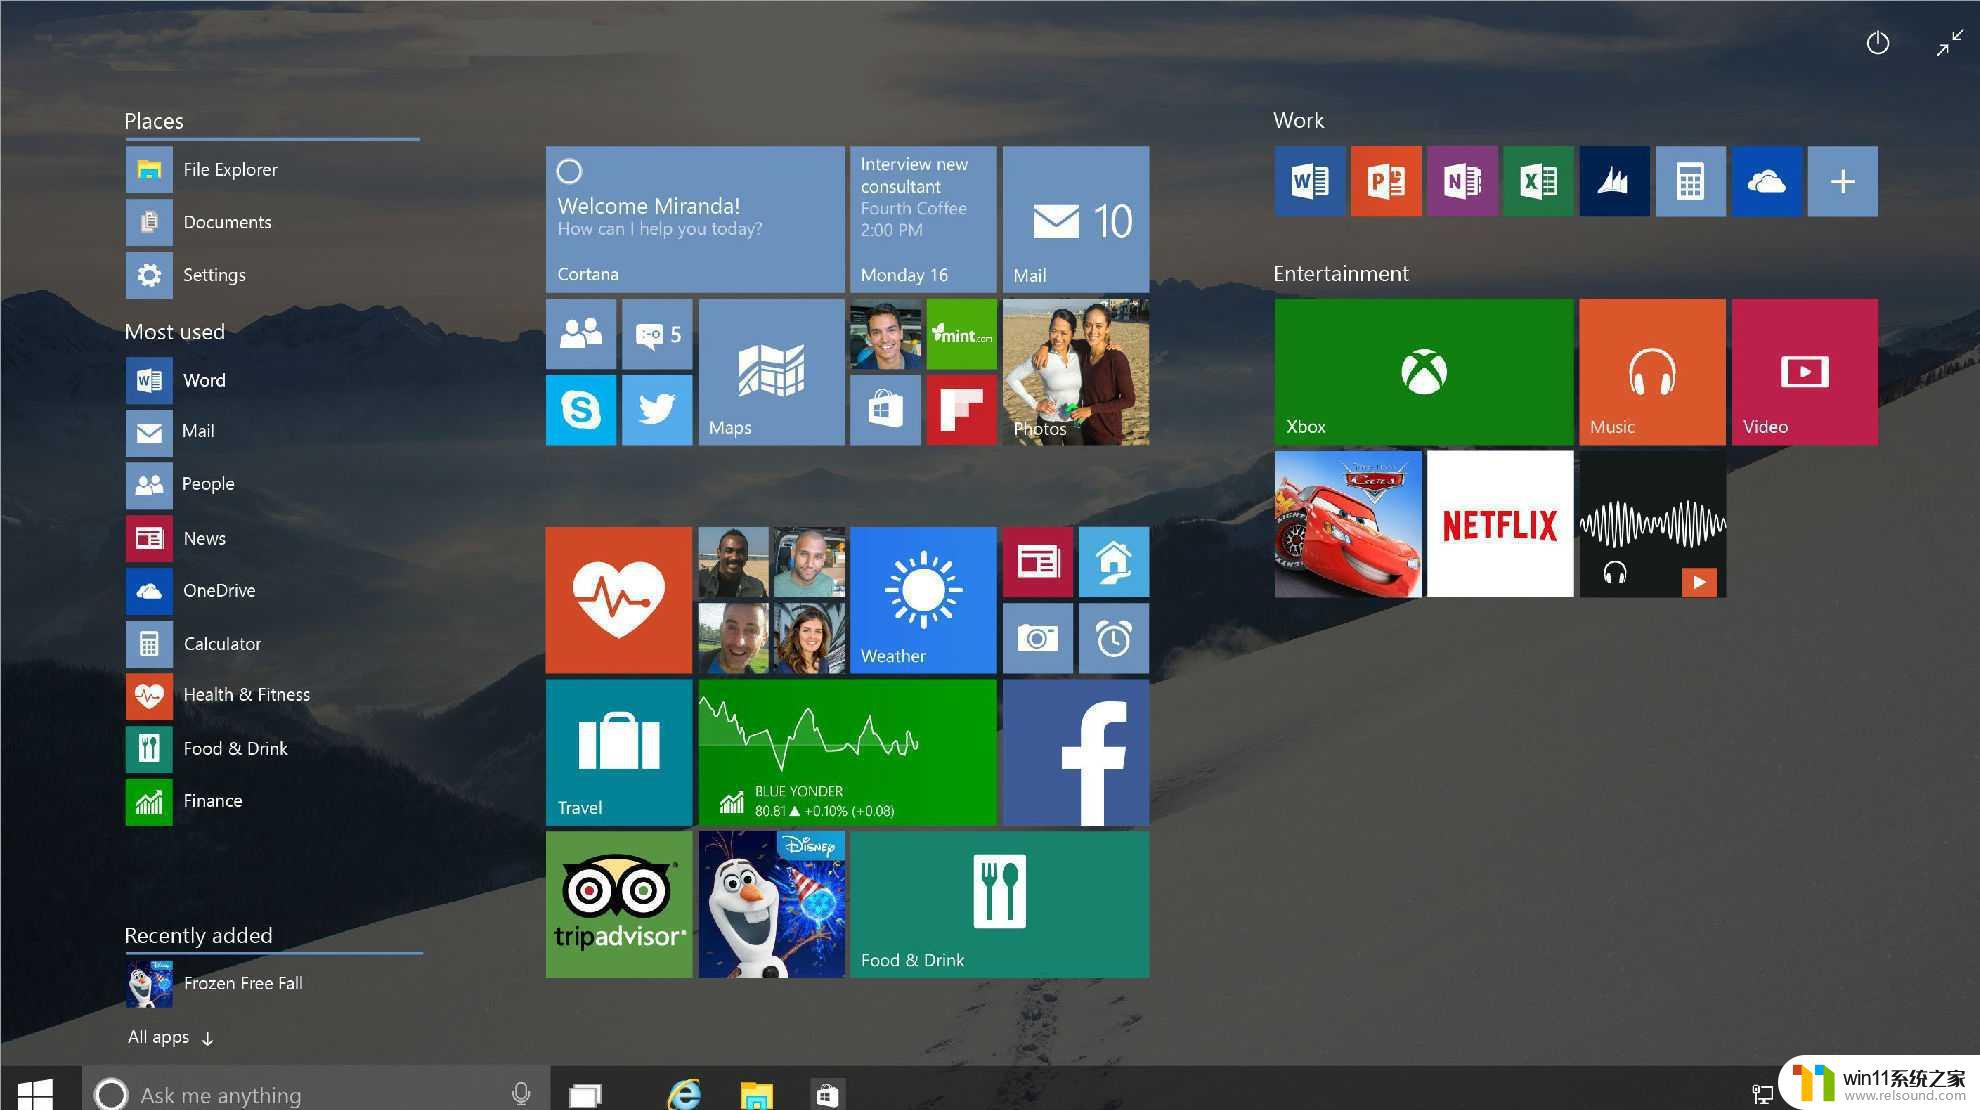
Task: Open the Xbox tile
Action: 1424,372
